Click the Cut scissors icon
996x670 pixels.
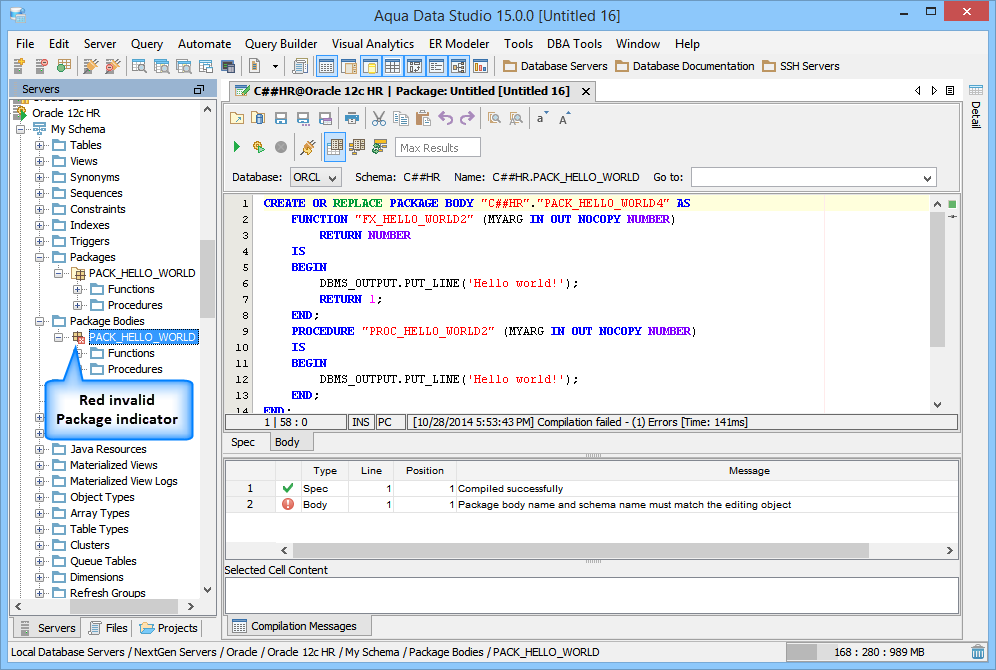pos(379,118)
